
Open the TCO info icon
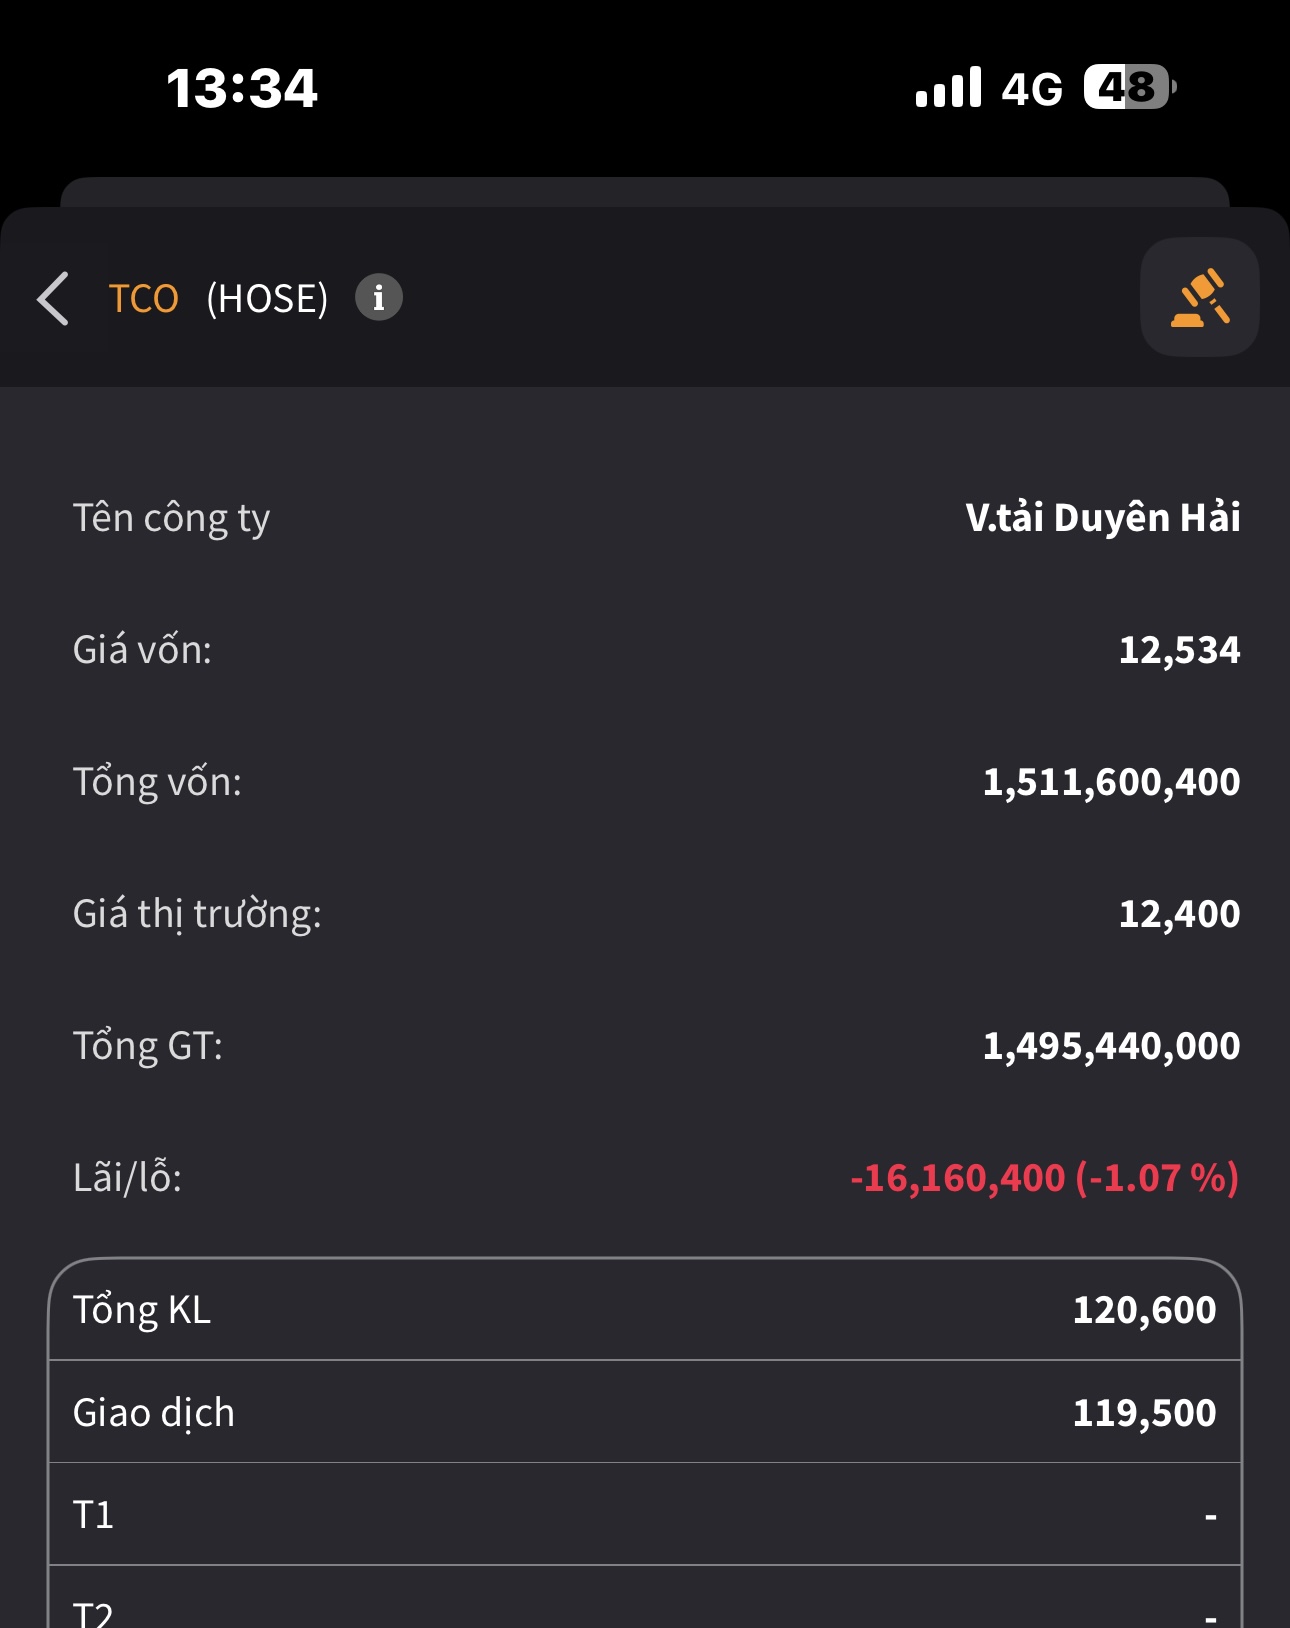(379, 298)
